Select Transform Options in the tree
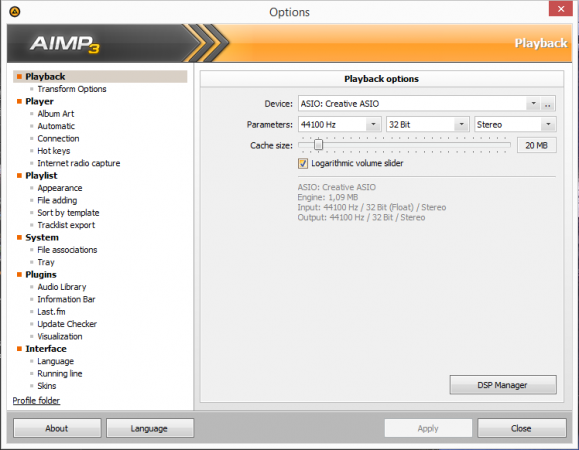 pyautogui.click(x=72, y=89)
